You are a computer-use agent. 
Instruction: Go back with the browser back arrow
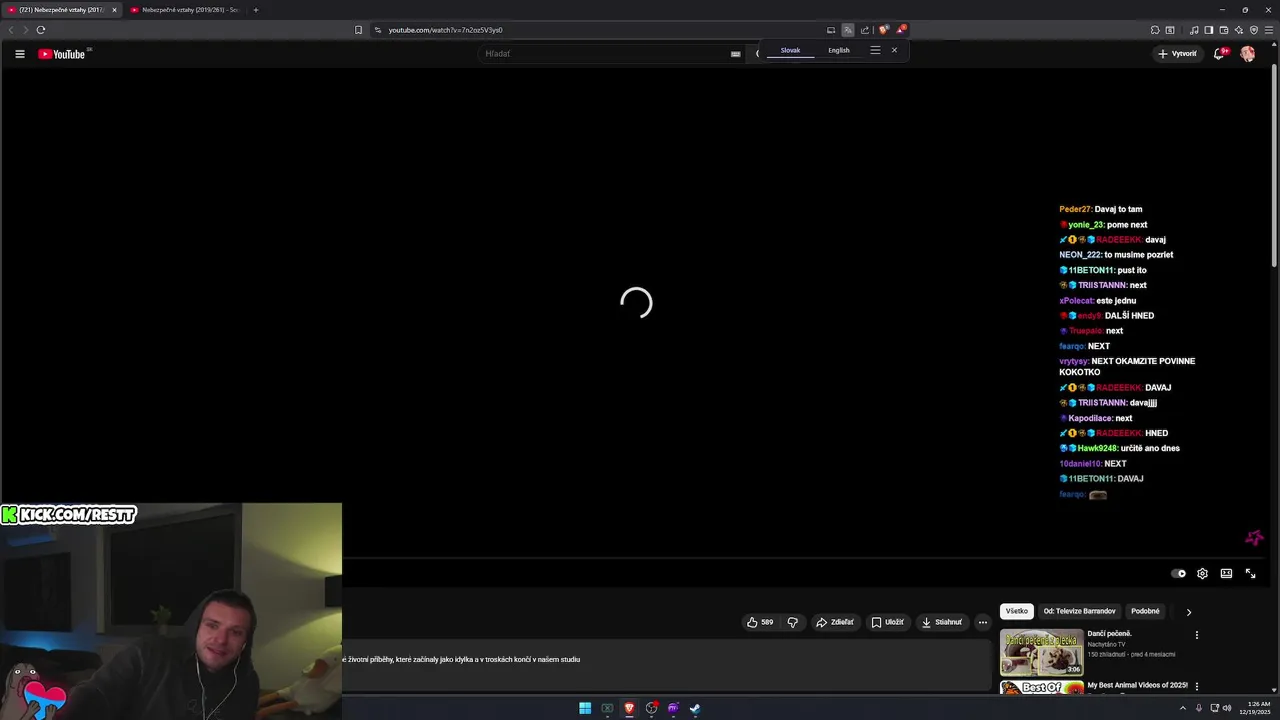point(11,30)
